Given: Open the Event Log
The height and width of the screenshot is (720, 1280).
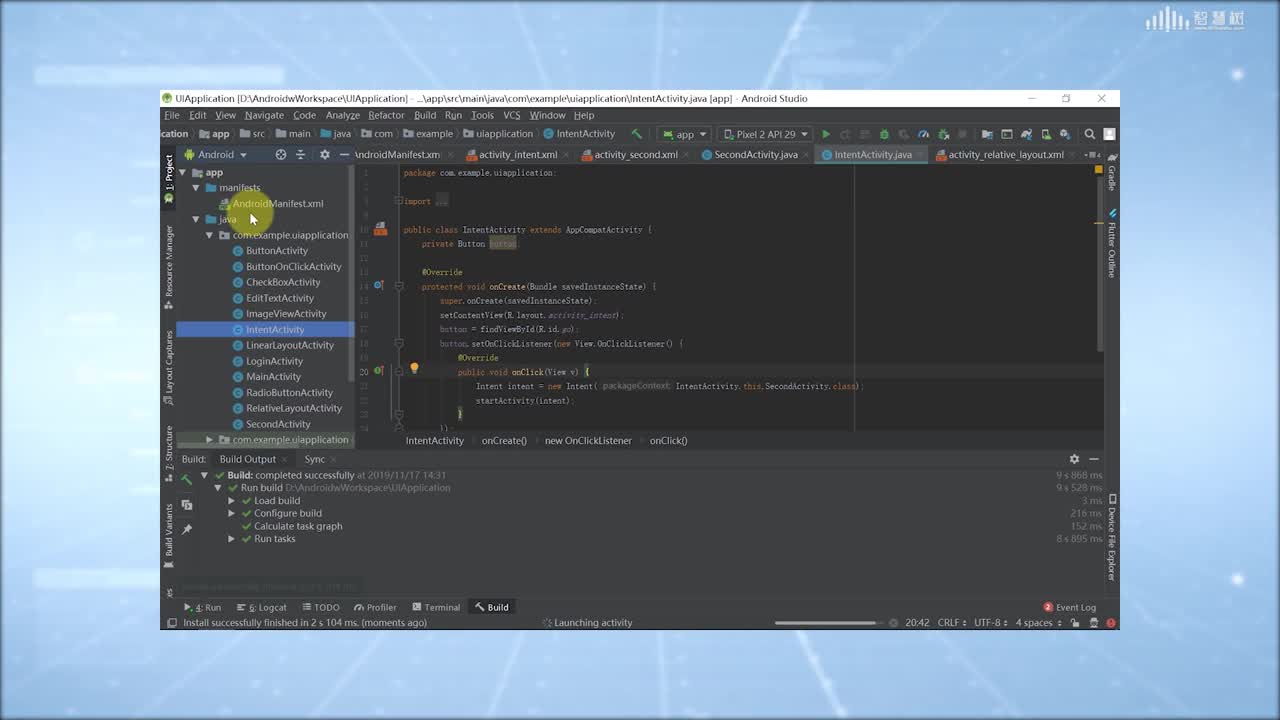Looking at the screenshot, I should coord(1070,607).
